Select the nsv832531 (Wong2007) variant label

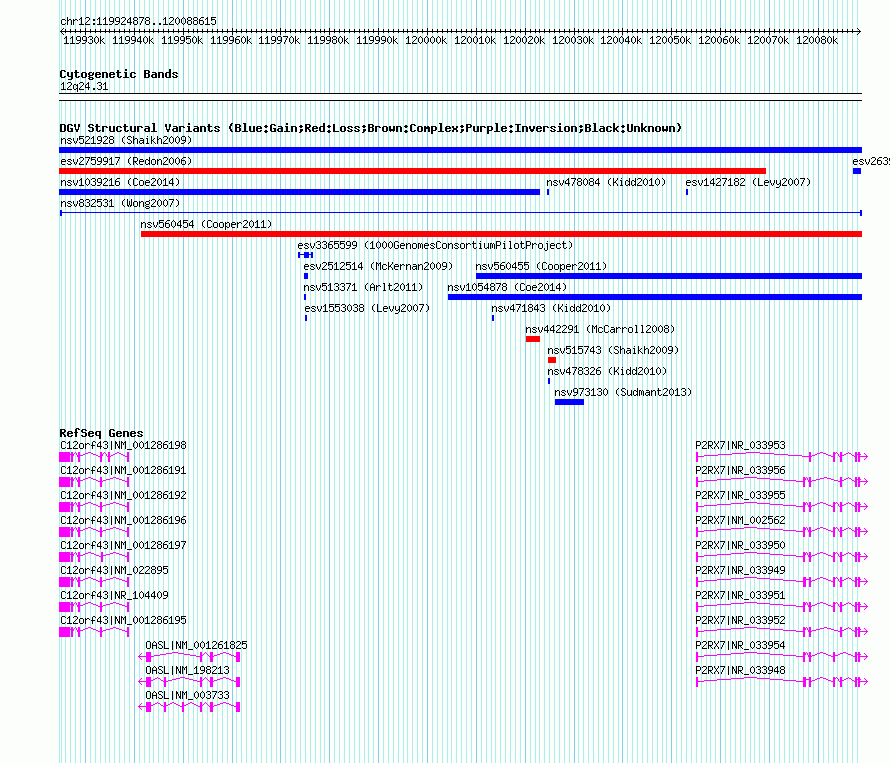coord(120,203)
